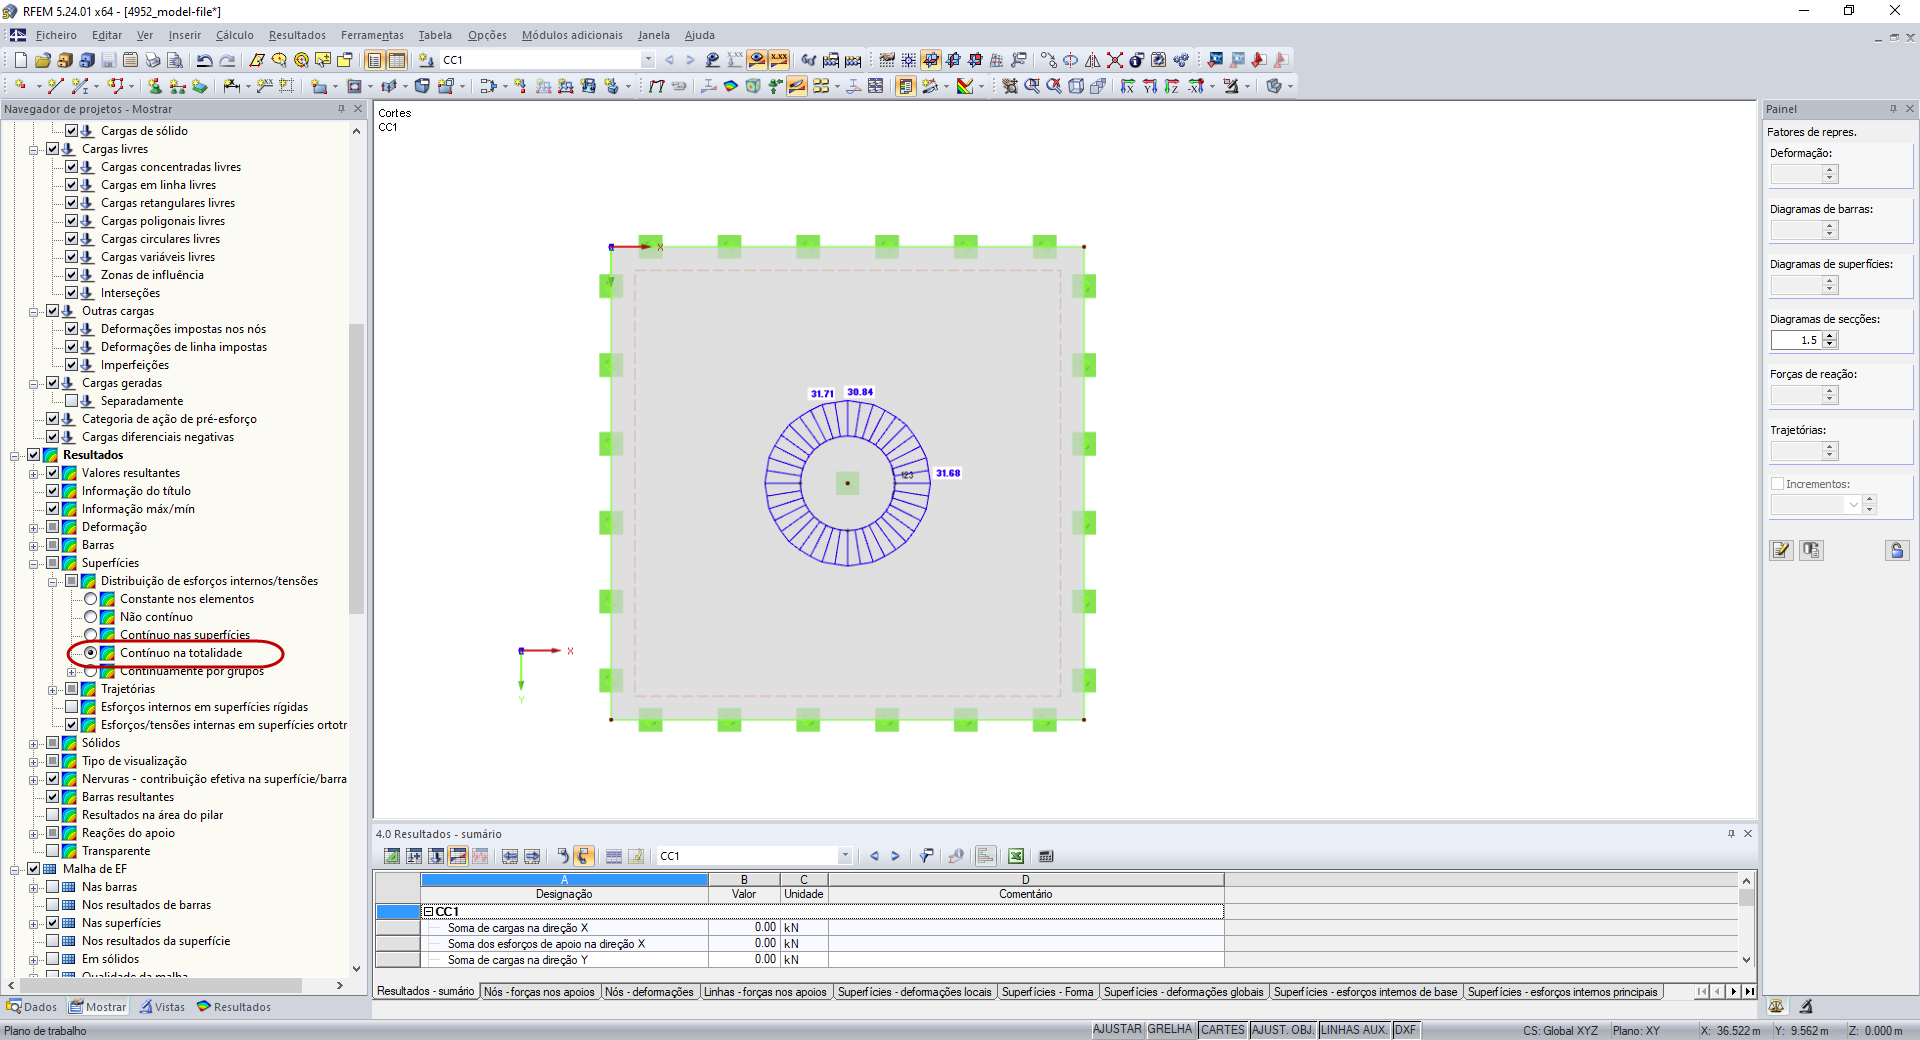Toggle the project navigator panel icon

374,60
